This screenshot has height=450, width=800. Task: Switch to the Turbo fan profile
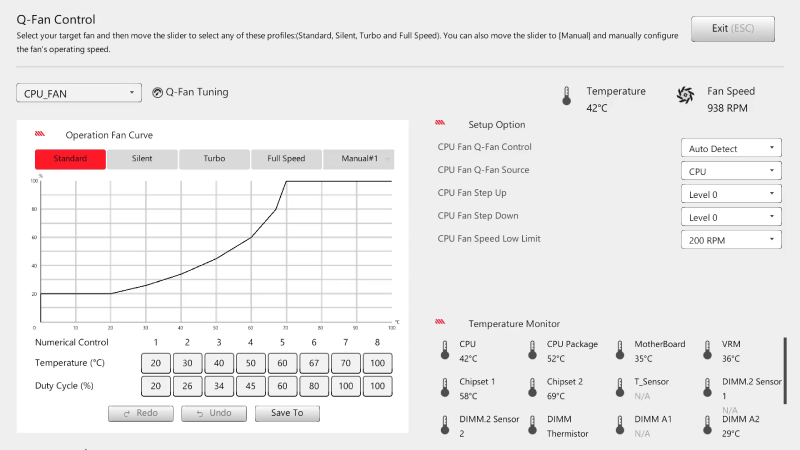pos(214,159)
